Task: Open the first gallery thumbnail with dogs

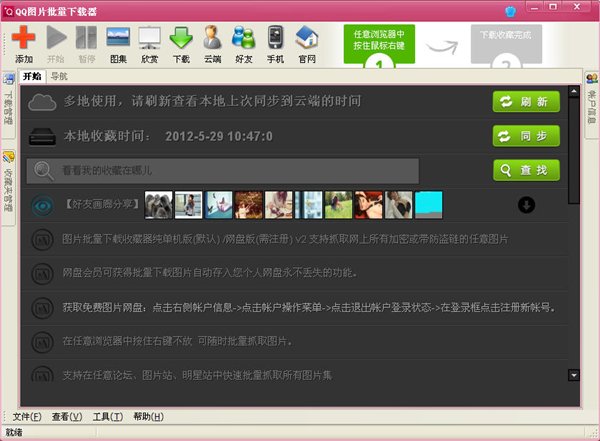Action: click(158, 205)
